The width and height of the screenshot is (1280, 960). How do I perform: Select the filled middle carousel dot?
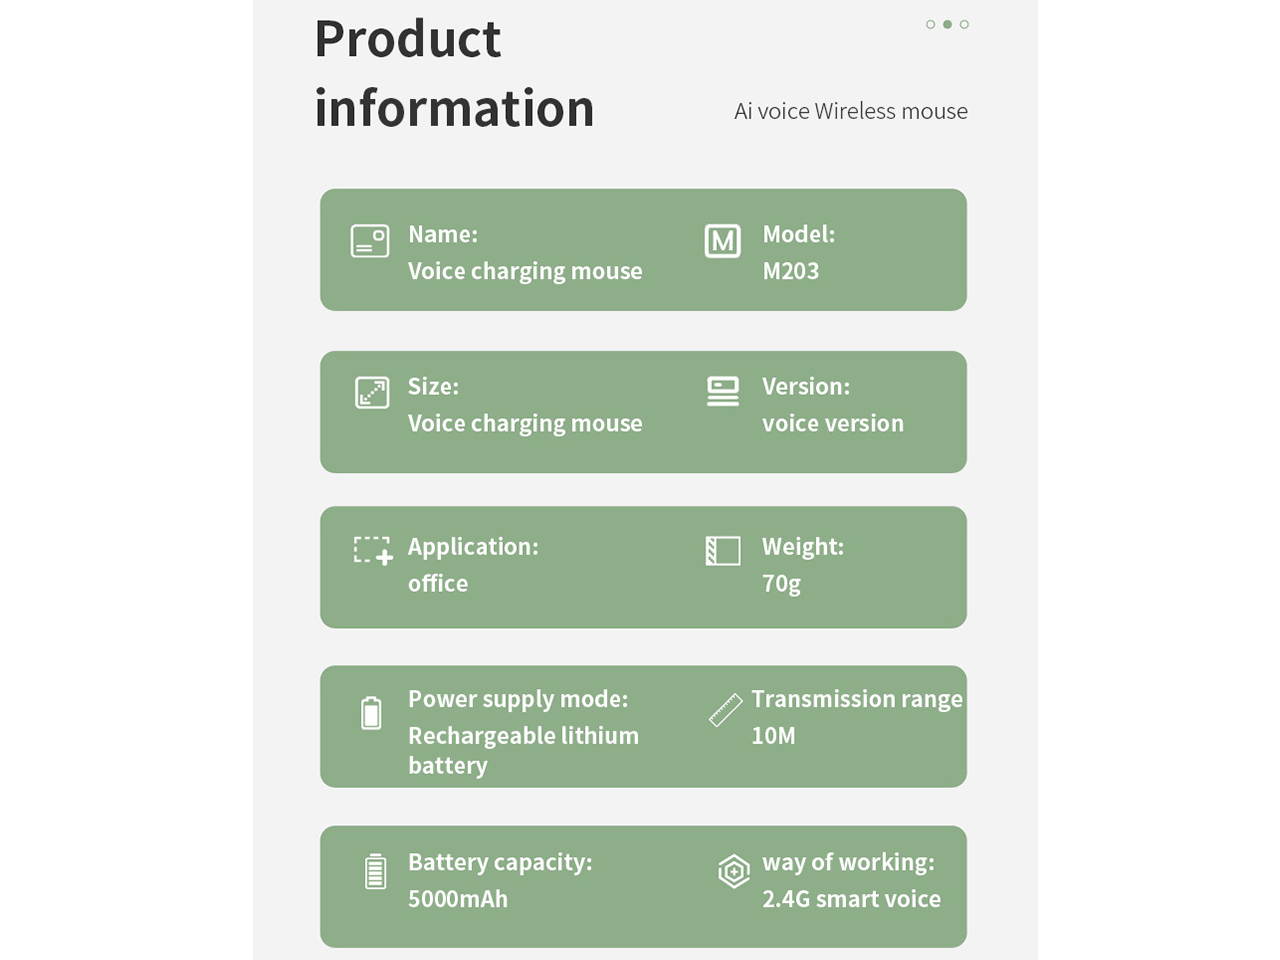[x=947, y=24]
